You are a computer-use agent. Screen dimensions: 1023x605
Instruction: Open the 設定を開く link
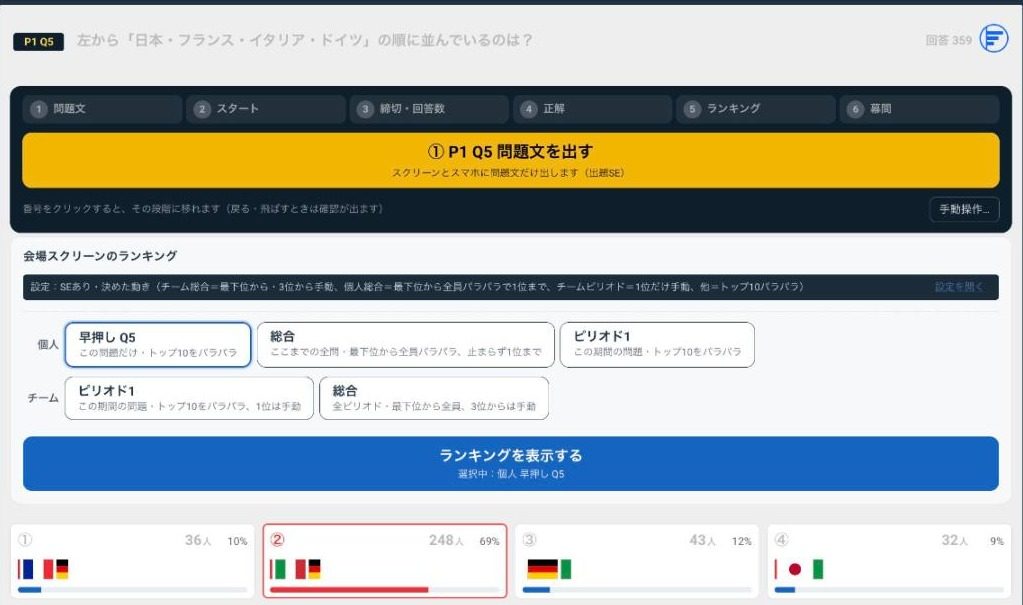tap(958, 287)
